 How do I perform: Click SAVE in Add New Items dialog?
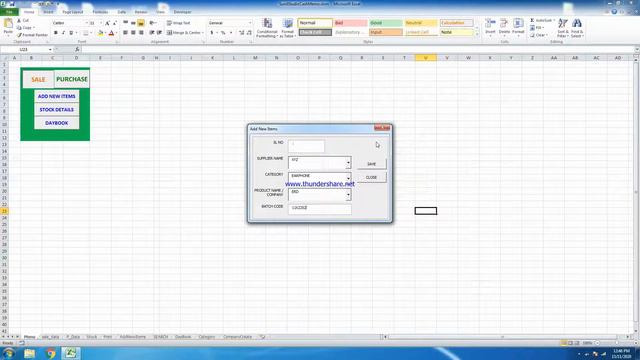pos(371,164)
